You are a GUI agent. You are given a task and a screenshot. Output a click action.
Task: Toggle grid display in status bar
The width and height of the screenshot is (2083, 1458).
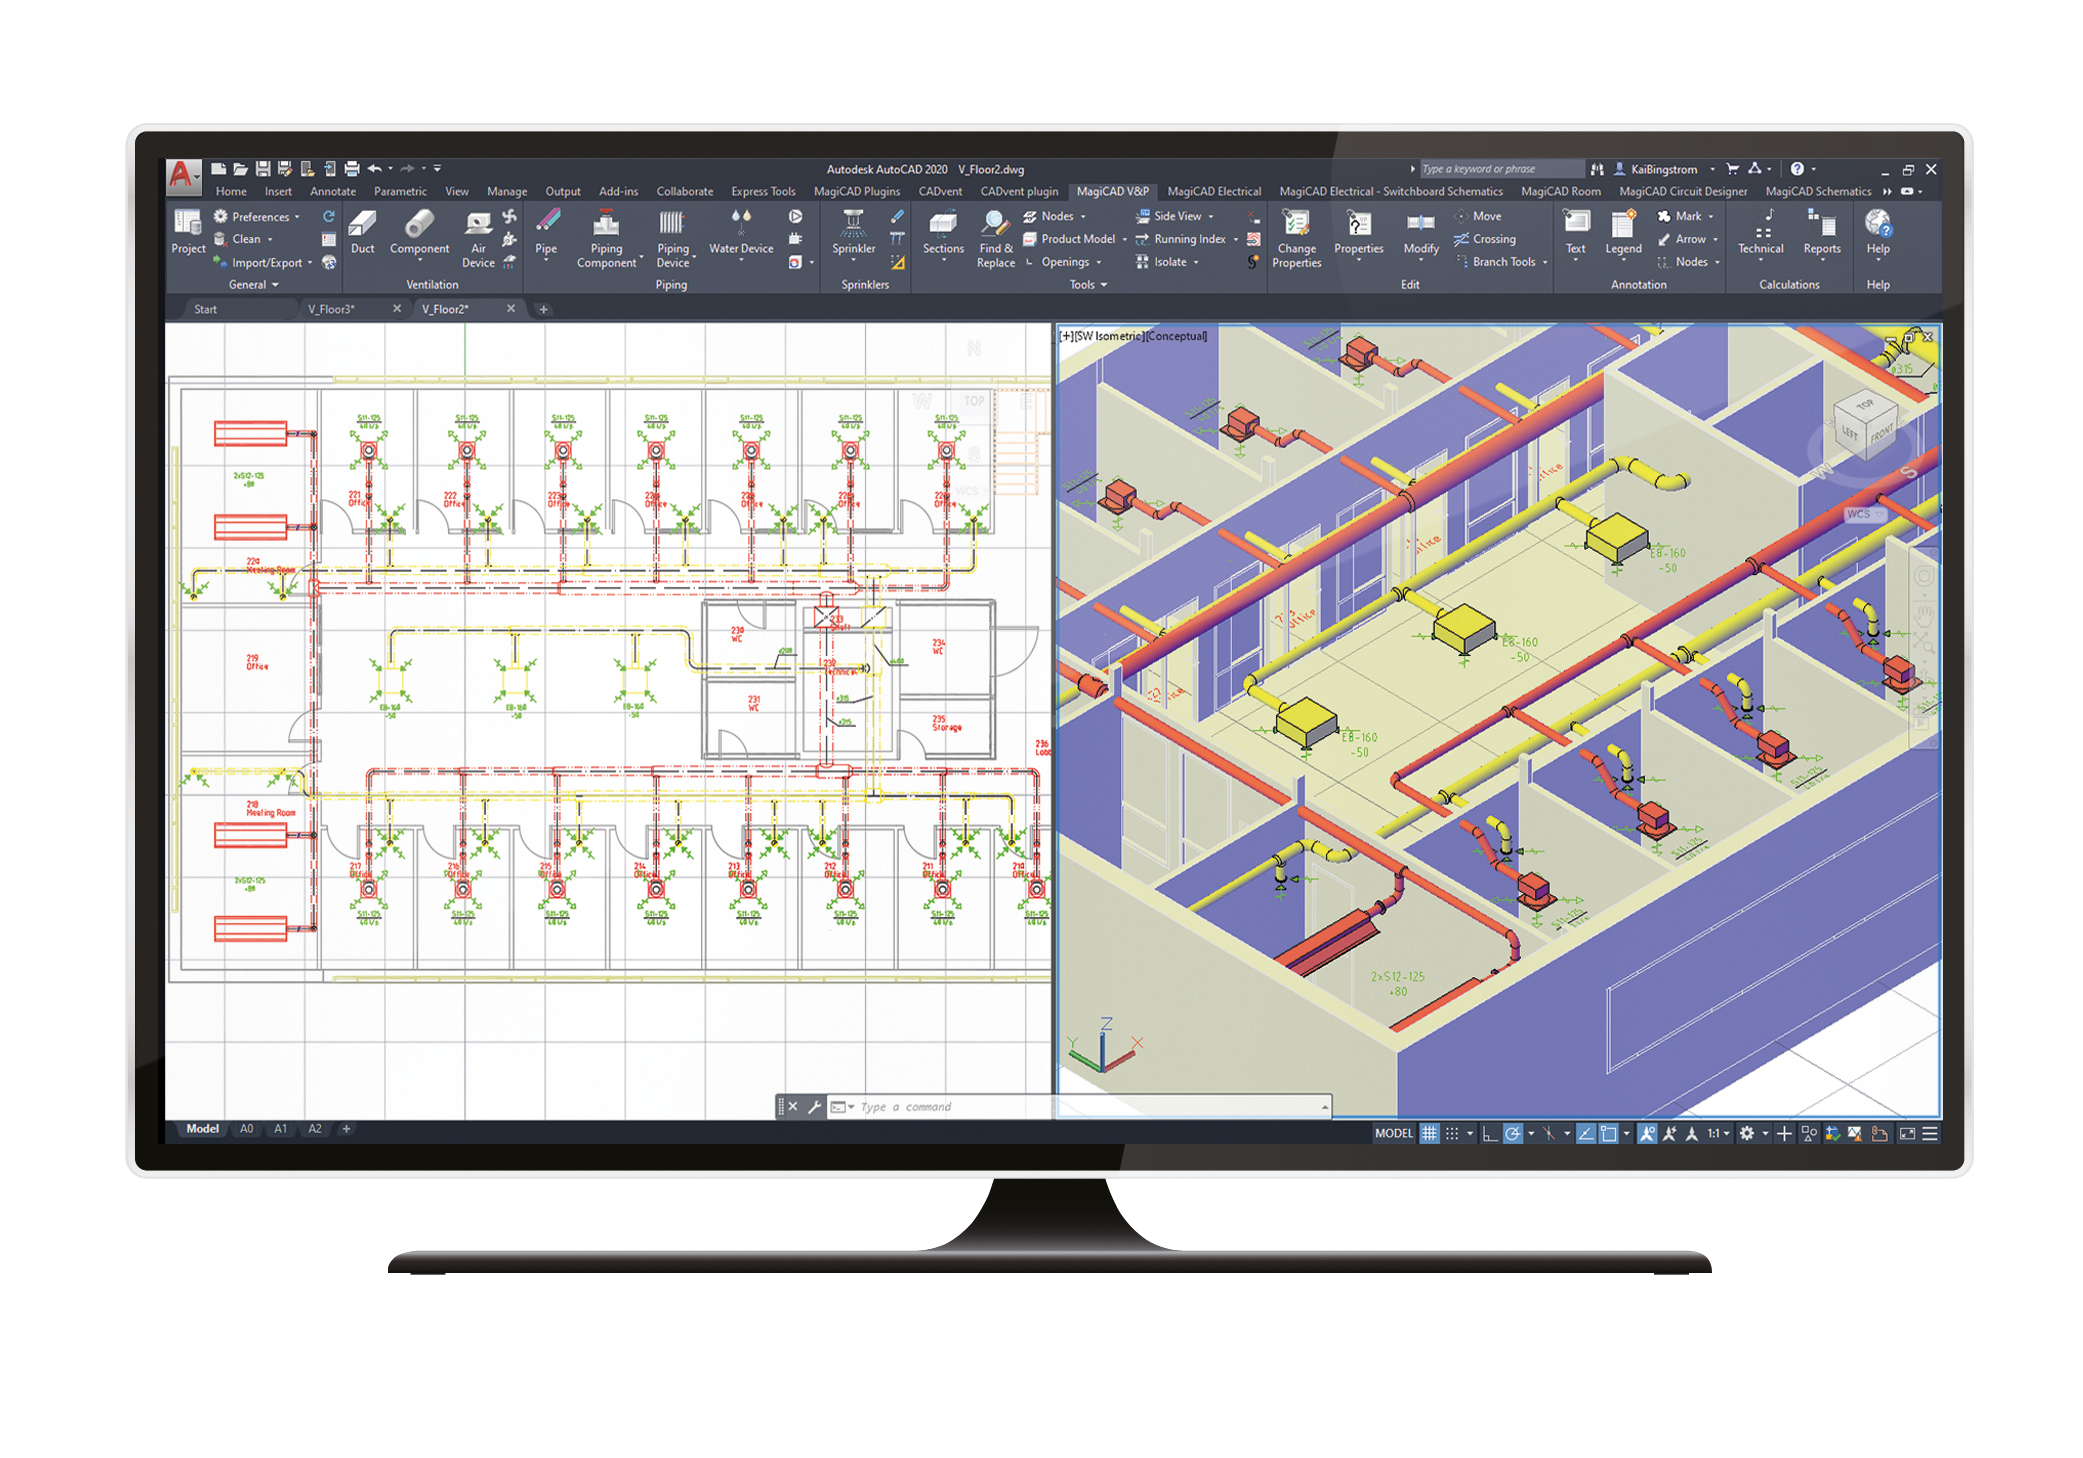click(x=1430, y=1133)
